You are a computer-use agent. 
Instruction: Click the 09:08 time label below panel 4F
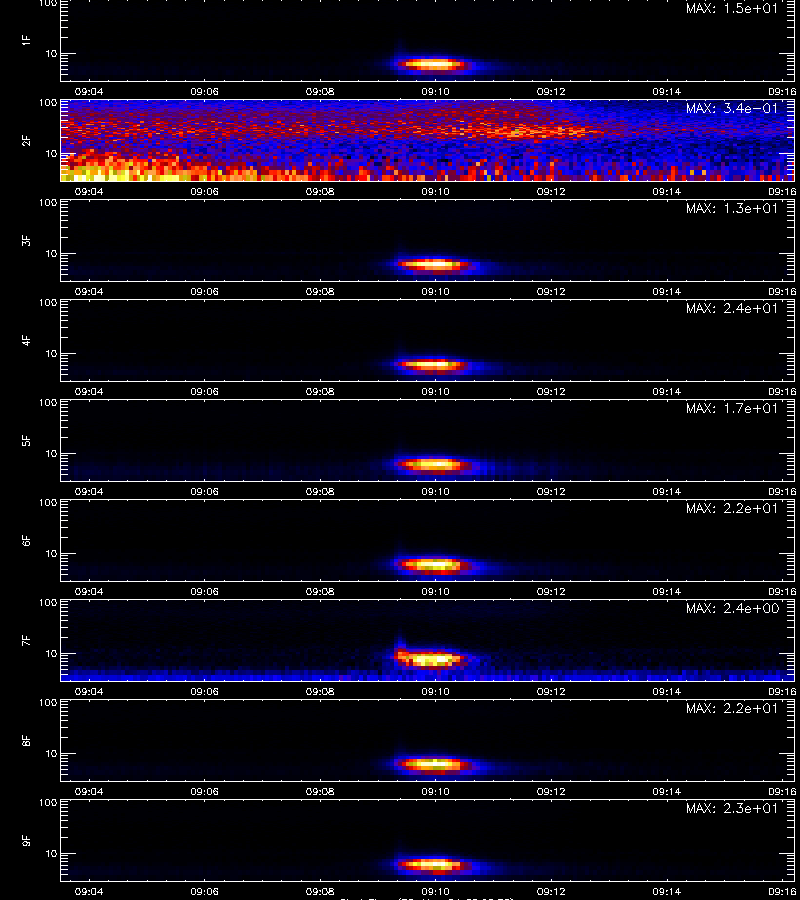click(320, 391)
